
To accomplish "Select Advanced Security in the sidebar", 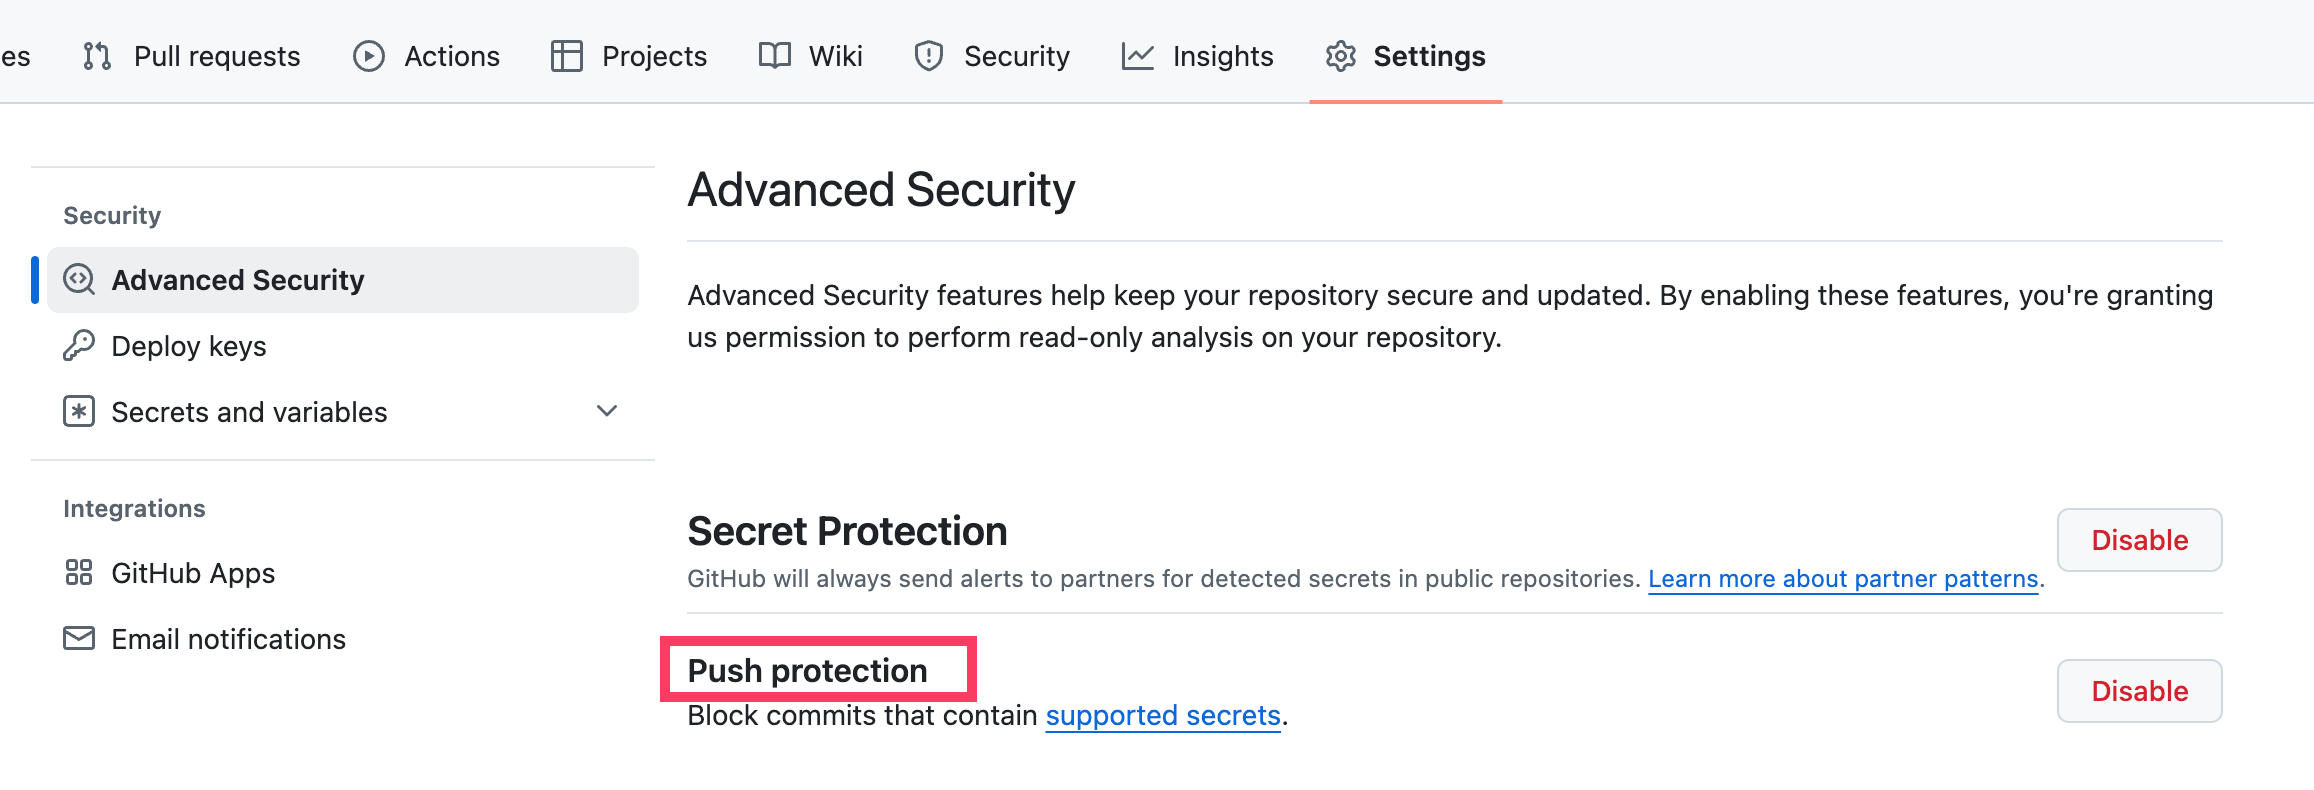I will point(238,280).
